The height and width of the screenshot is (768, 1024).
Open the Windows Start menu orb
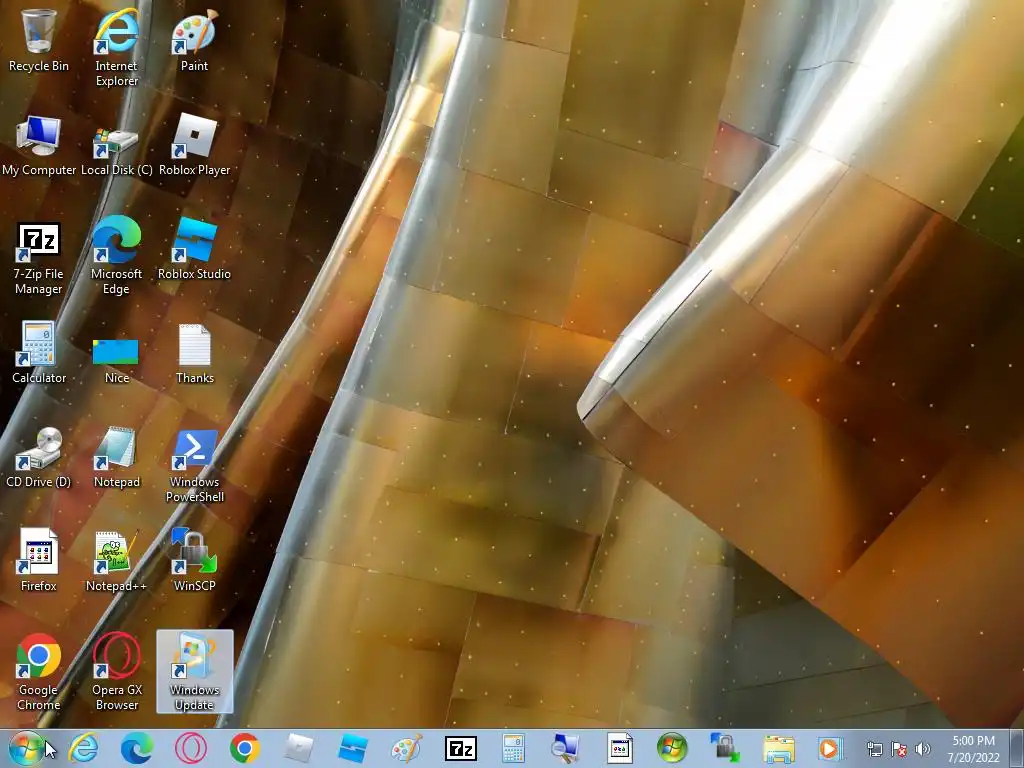[x=26, y=748]
